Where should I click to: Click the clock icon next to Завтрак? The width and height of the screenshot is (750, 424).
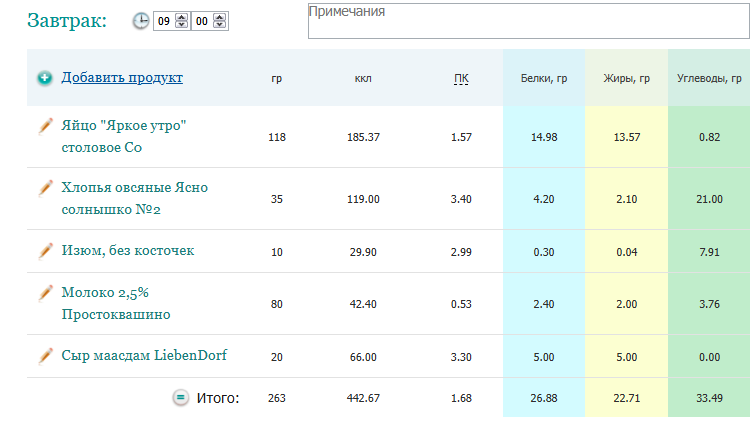[x=141, y=21]
